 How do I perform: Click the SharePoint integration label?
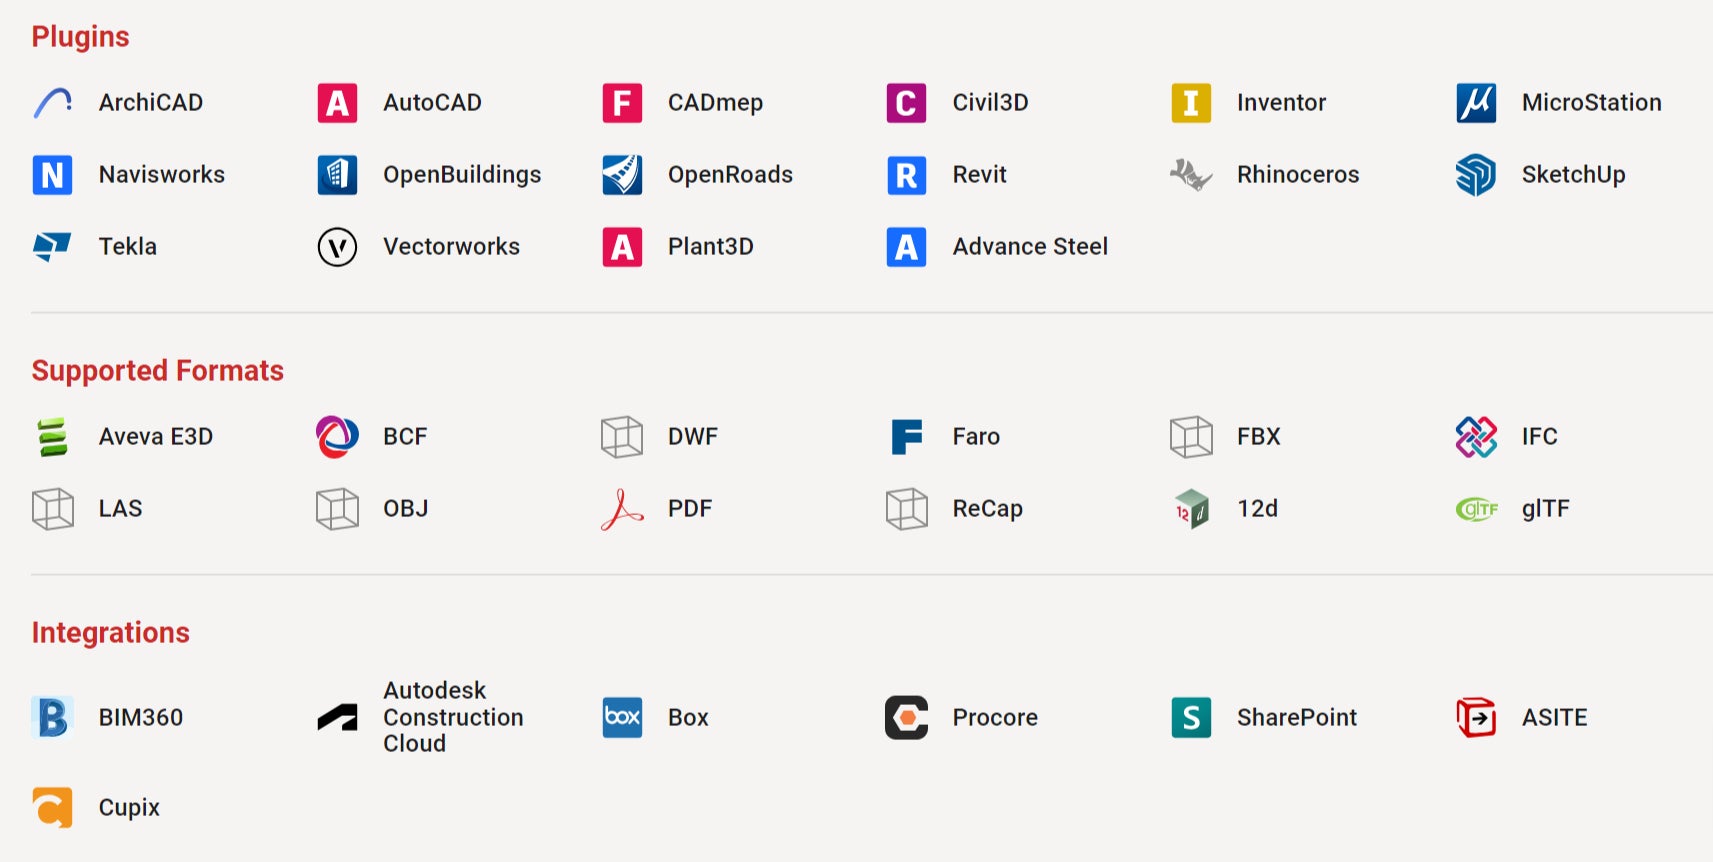(1296, 718)
